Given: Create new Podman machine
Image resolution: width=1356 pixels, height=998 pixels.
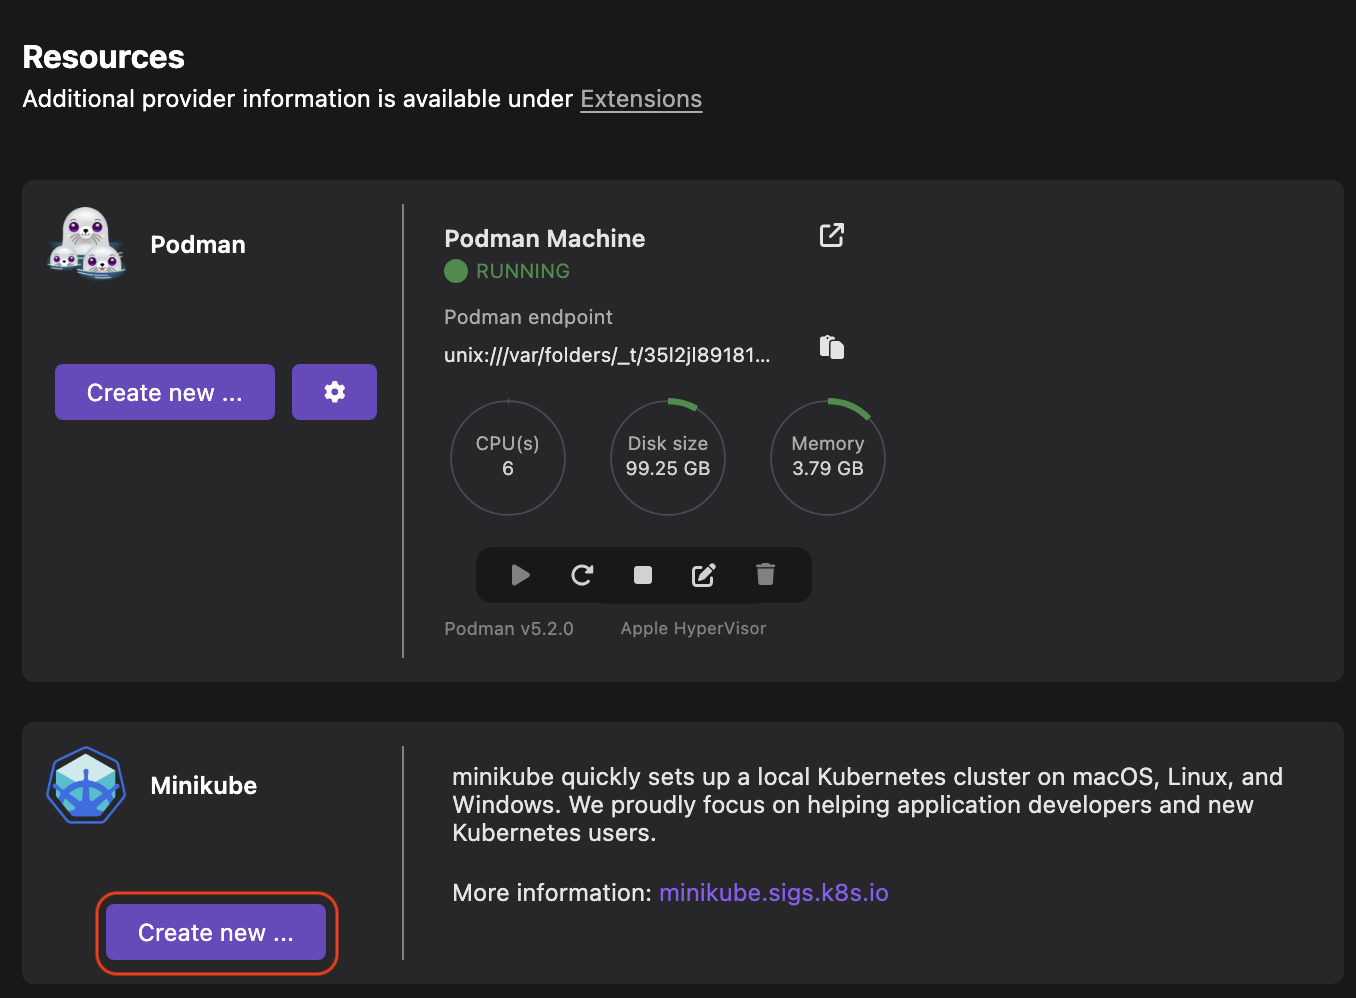Looking at the screenshot, I should [x=165, y=392].
